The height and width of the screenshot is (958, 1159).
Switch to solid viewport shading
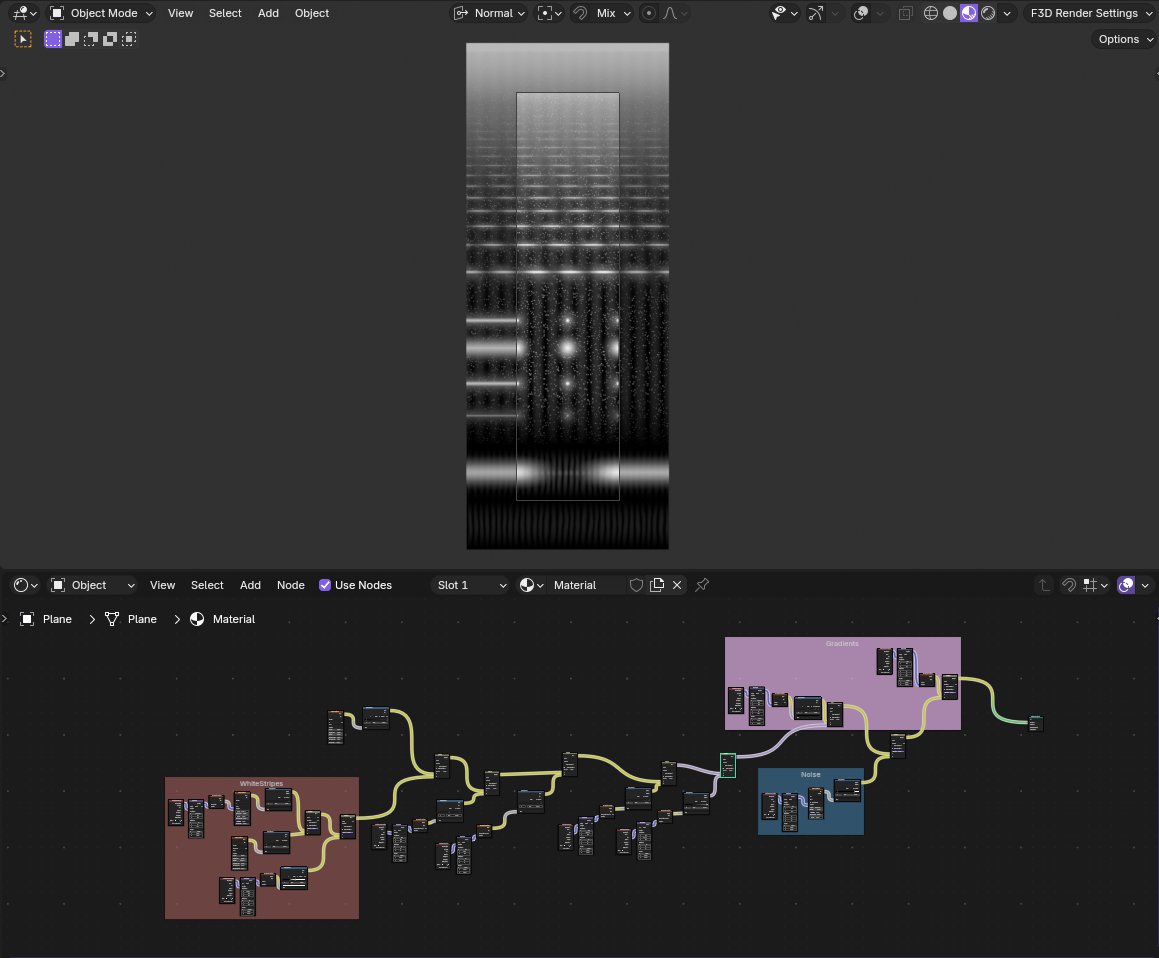point(950,13)
